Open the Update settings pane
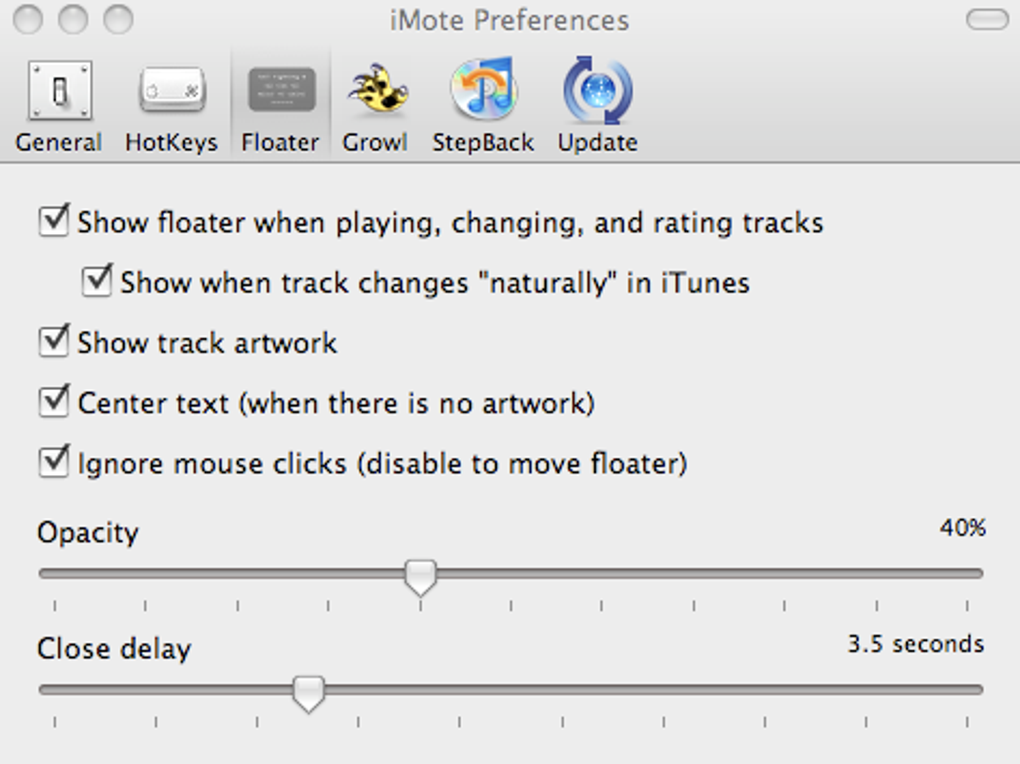This screenshot has height=764, width=1020. click(596, 100)
